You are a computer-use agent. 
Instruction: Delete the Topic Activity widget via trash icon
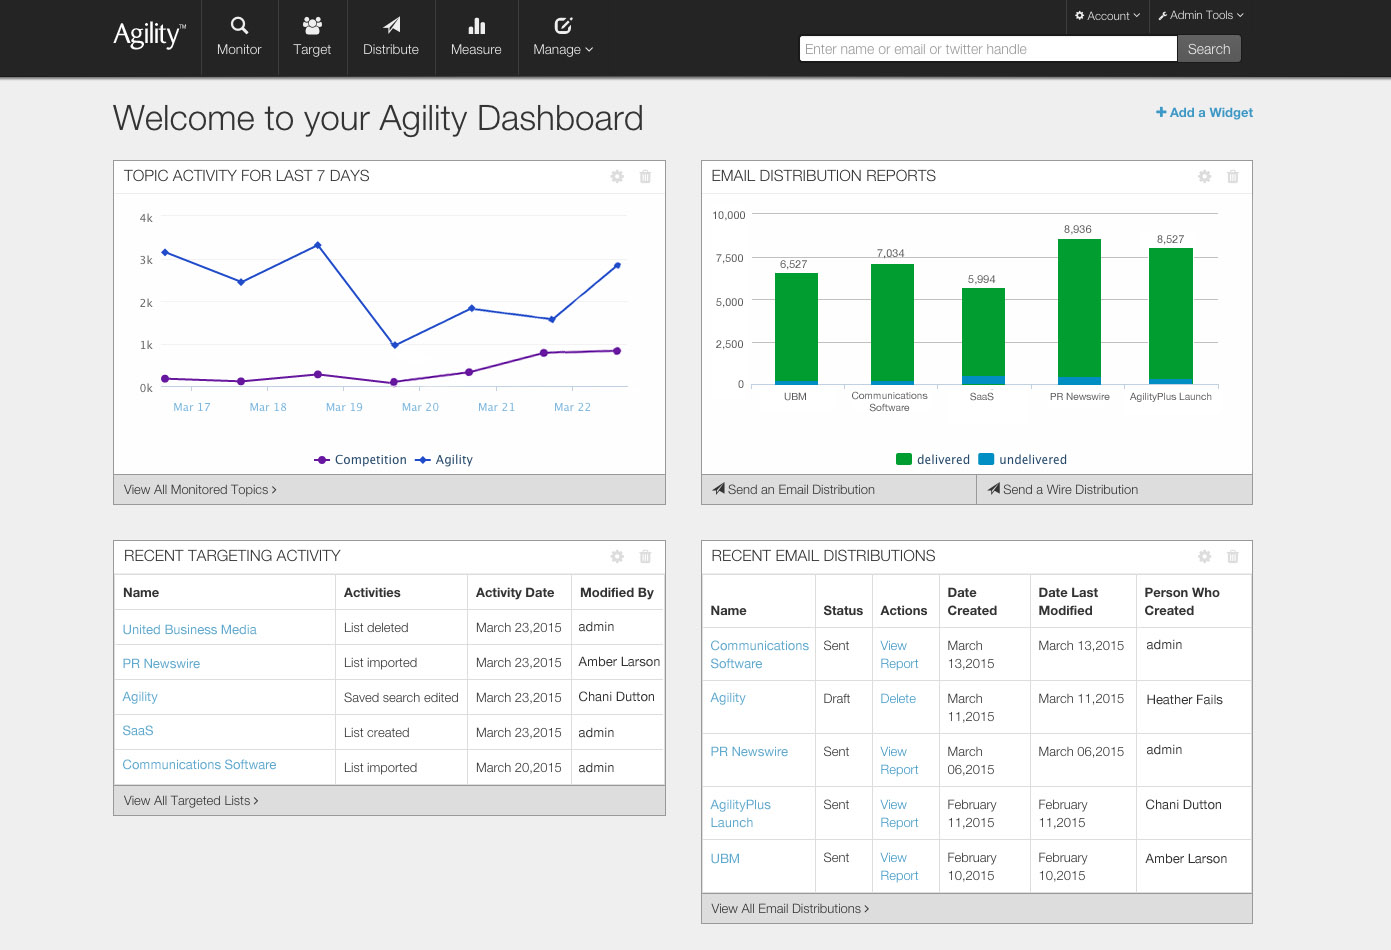tap(645, 177)
